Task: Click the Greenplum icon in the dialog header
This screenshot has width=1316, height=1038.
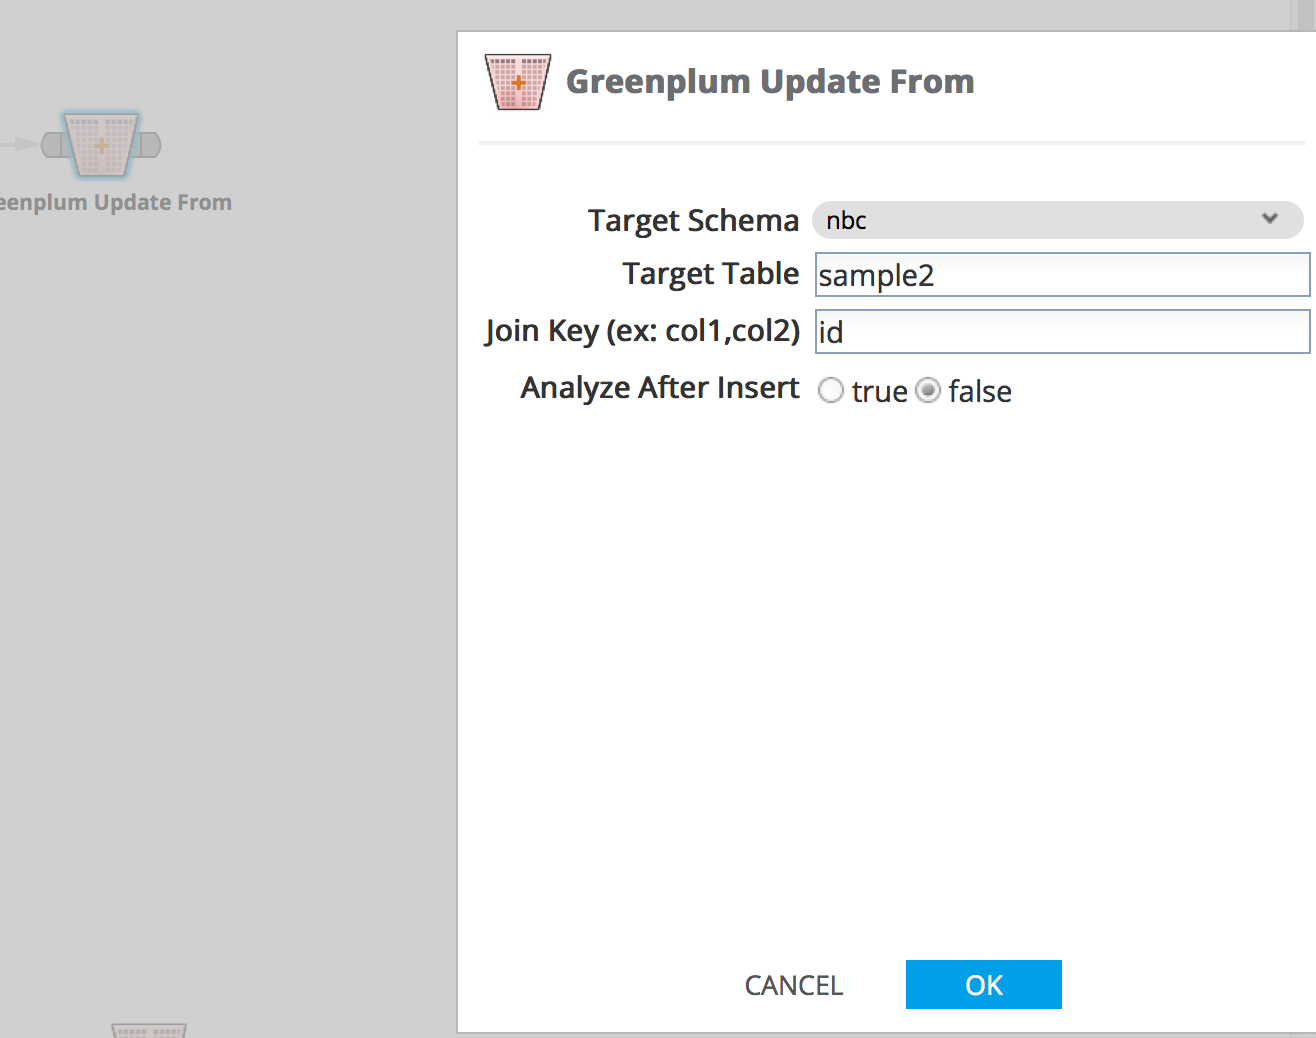Action: pos(517,82)
